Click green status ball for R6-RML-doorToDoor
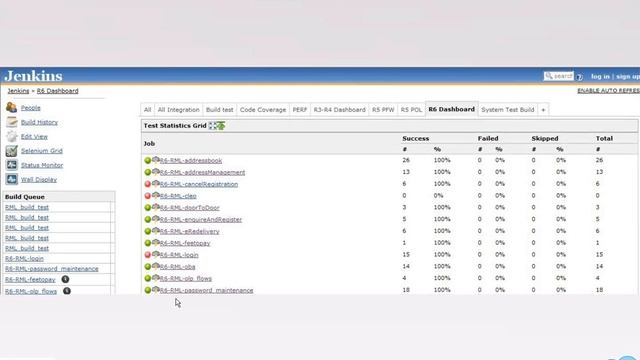The height and width of the screenshot is (360, 640). (x=148, y=208)
